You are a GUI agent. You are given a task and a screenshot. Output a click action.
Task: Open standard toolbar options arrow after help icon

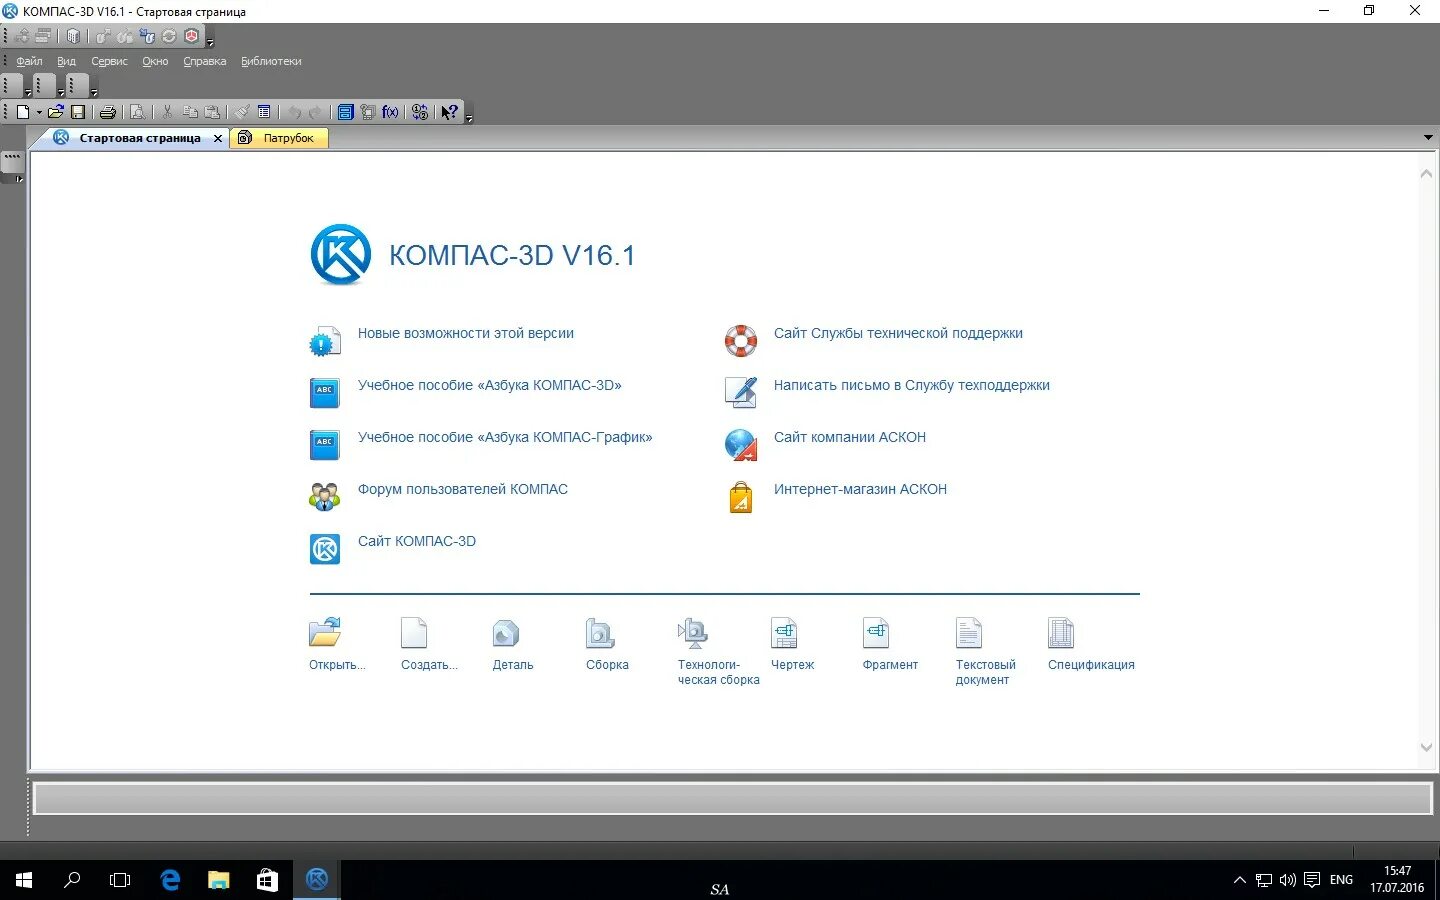[x=469, y=118]
